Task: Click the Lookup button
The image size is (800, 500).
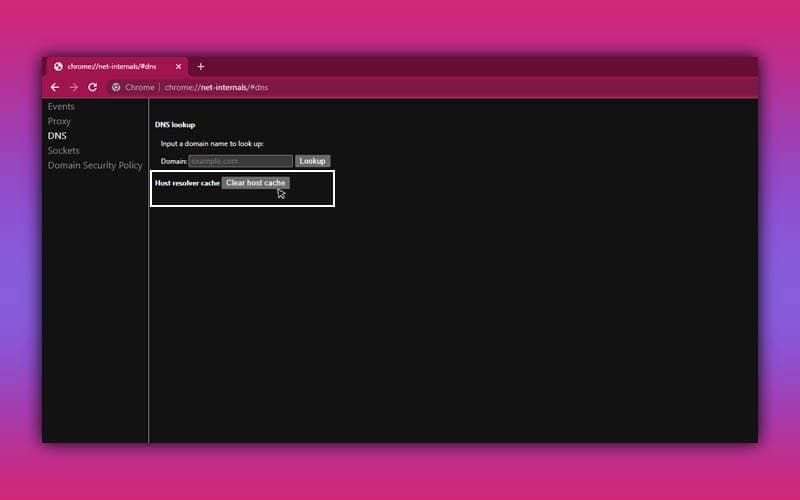Action: 312,161
